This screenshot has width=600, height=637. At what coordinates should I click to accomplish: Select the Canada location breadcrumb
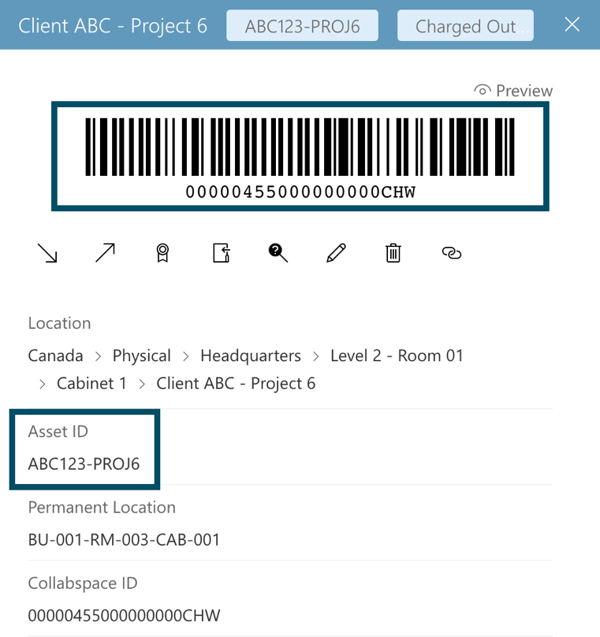click(x=56, y=356)
